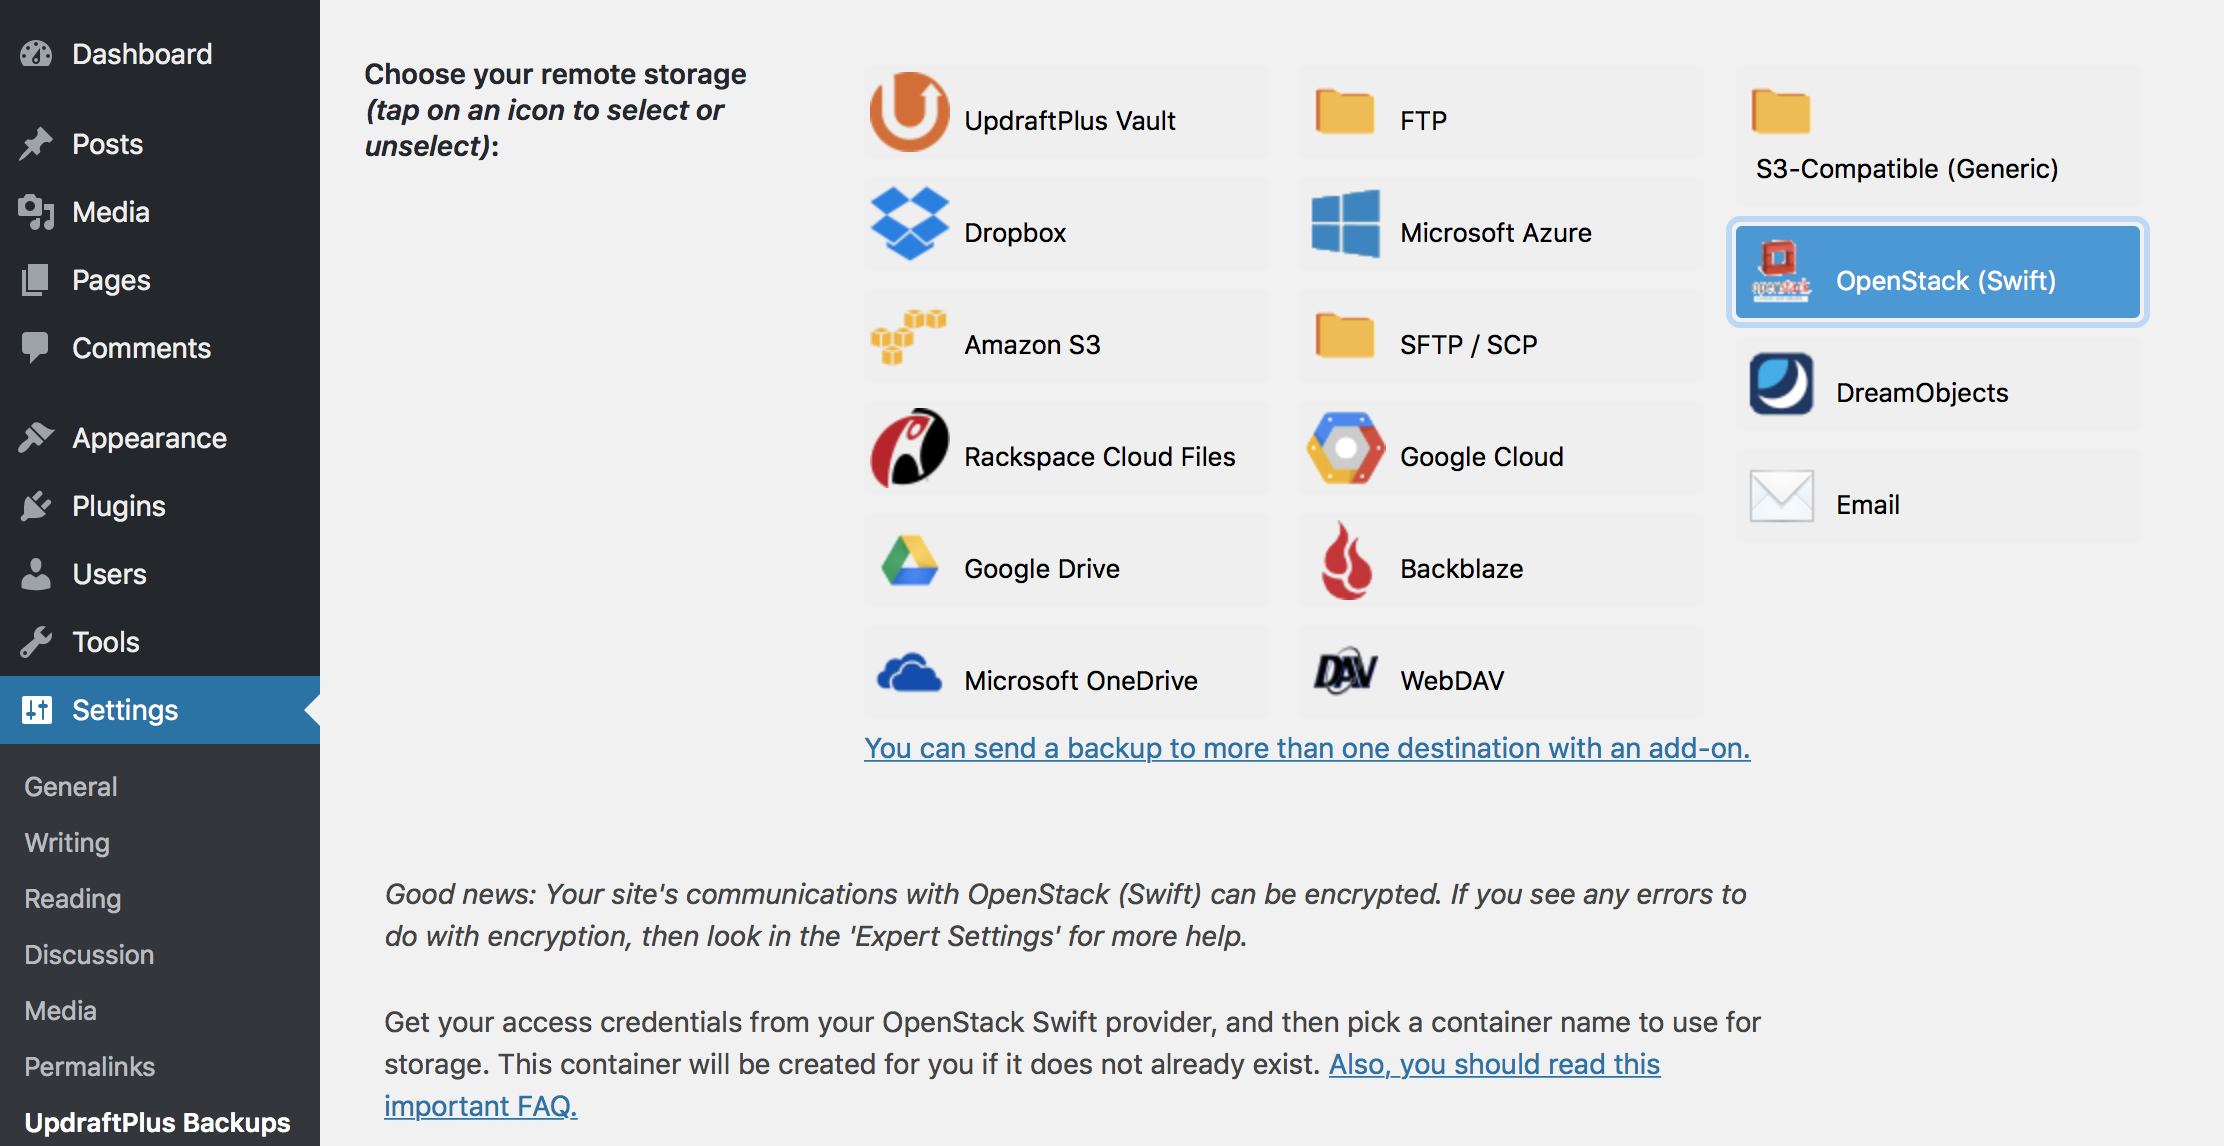Open the 'Also, you should read this important FAQ' link
Image resolution: width=2224 pixels, height=1146 pixels.
pos(1494,1064)
